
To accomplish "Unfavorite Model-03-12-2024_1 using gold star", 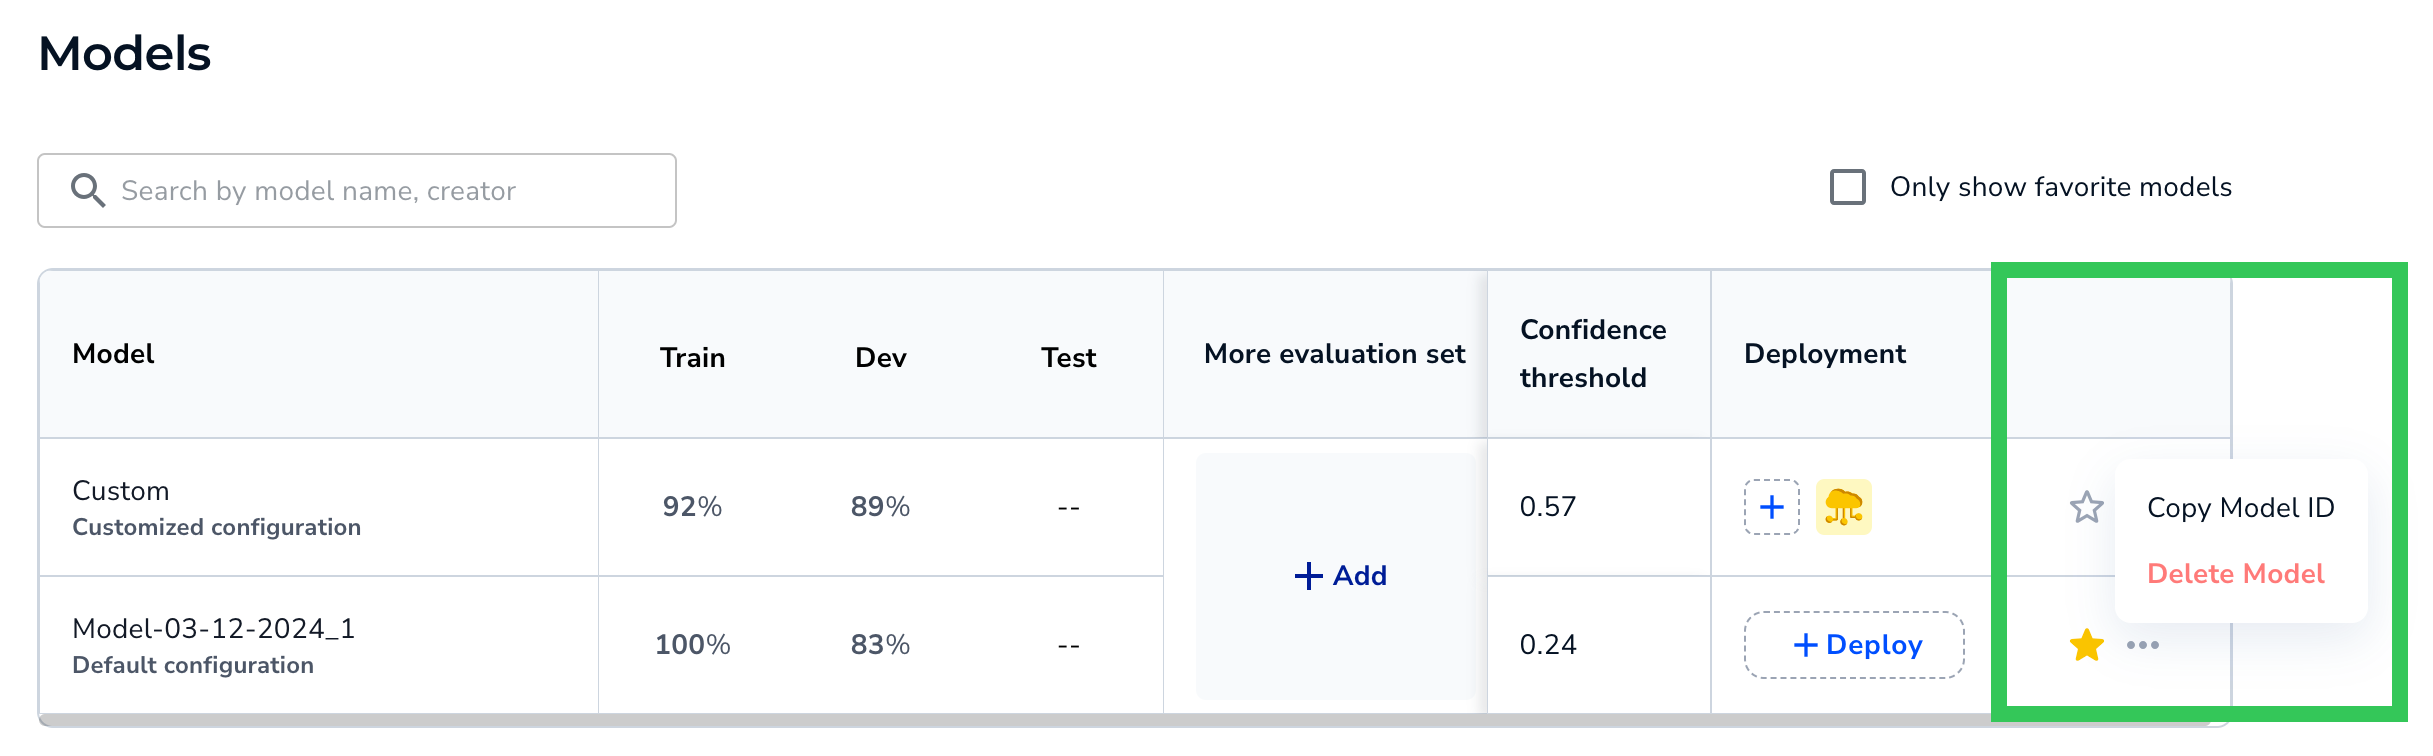I will [x=2086, y=645].
